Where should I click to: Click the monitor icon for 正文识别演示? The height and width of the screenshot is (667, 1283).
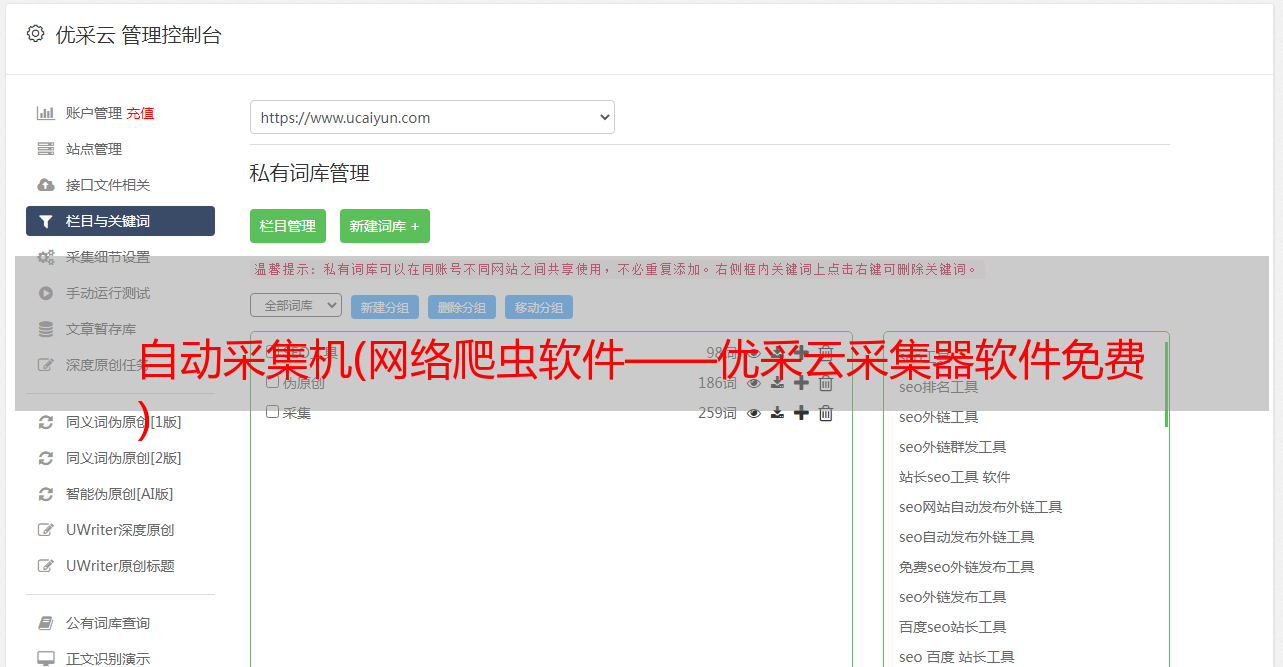(x=46, y=659)
